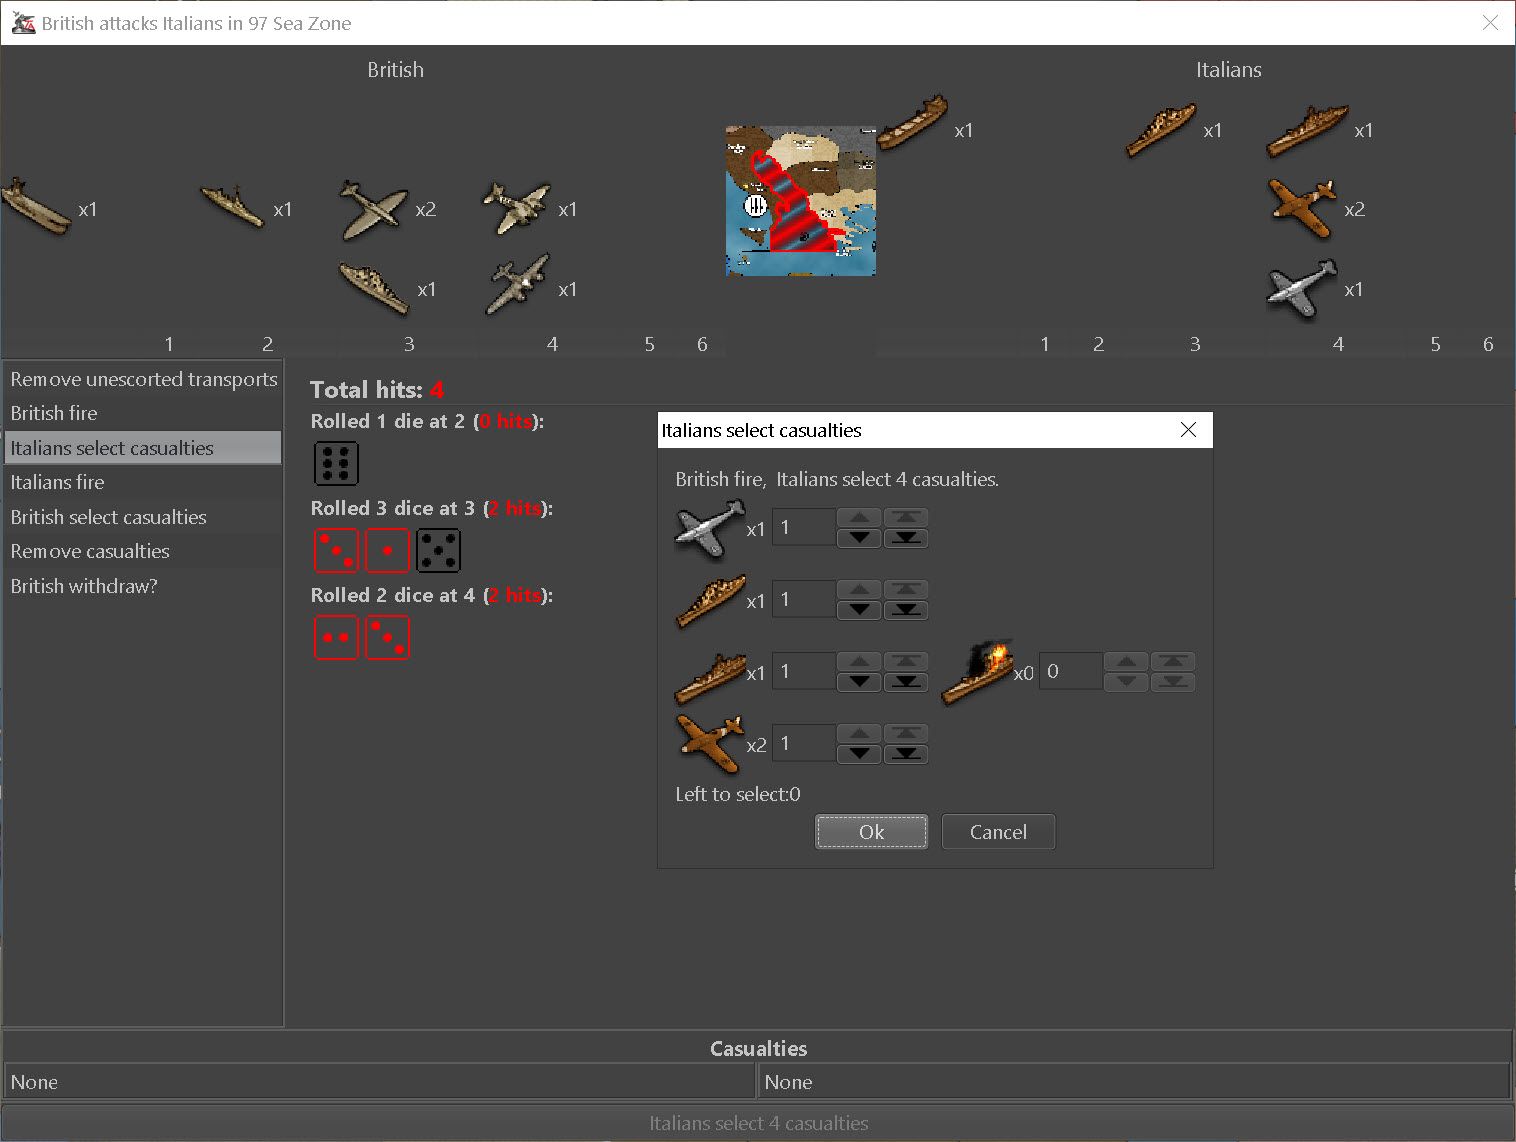Click the damaged ship count field
The image size is (1516, 1142).
pyautogui.click(x=1070, y=671)
